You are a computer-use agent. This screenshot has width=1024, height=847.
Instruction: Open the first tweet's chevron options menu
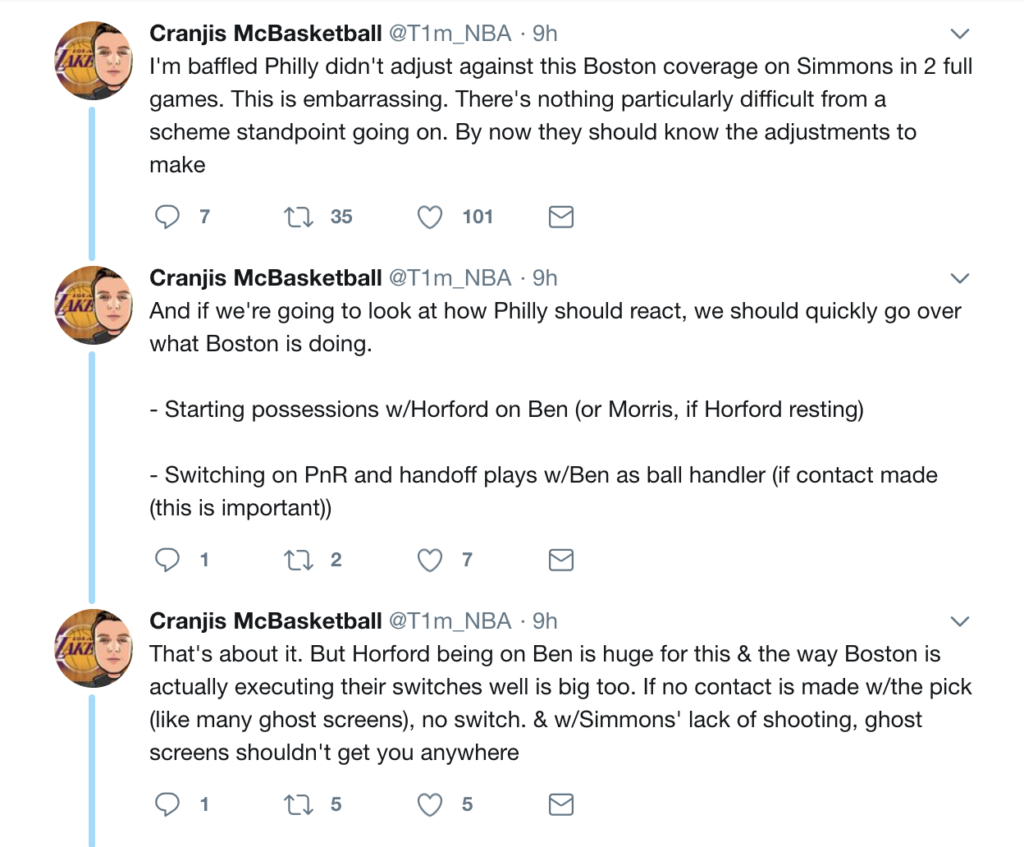[959, 34]
